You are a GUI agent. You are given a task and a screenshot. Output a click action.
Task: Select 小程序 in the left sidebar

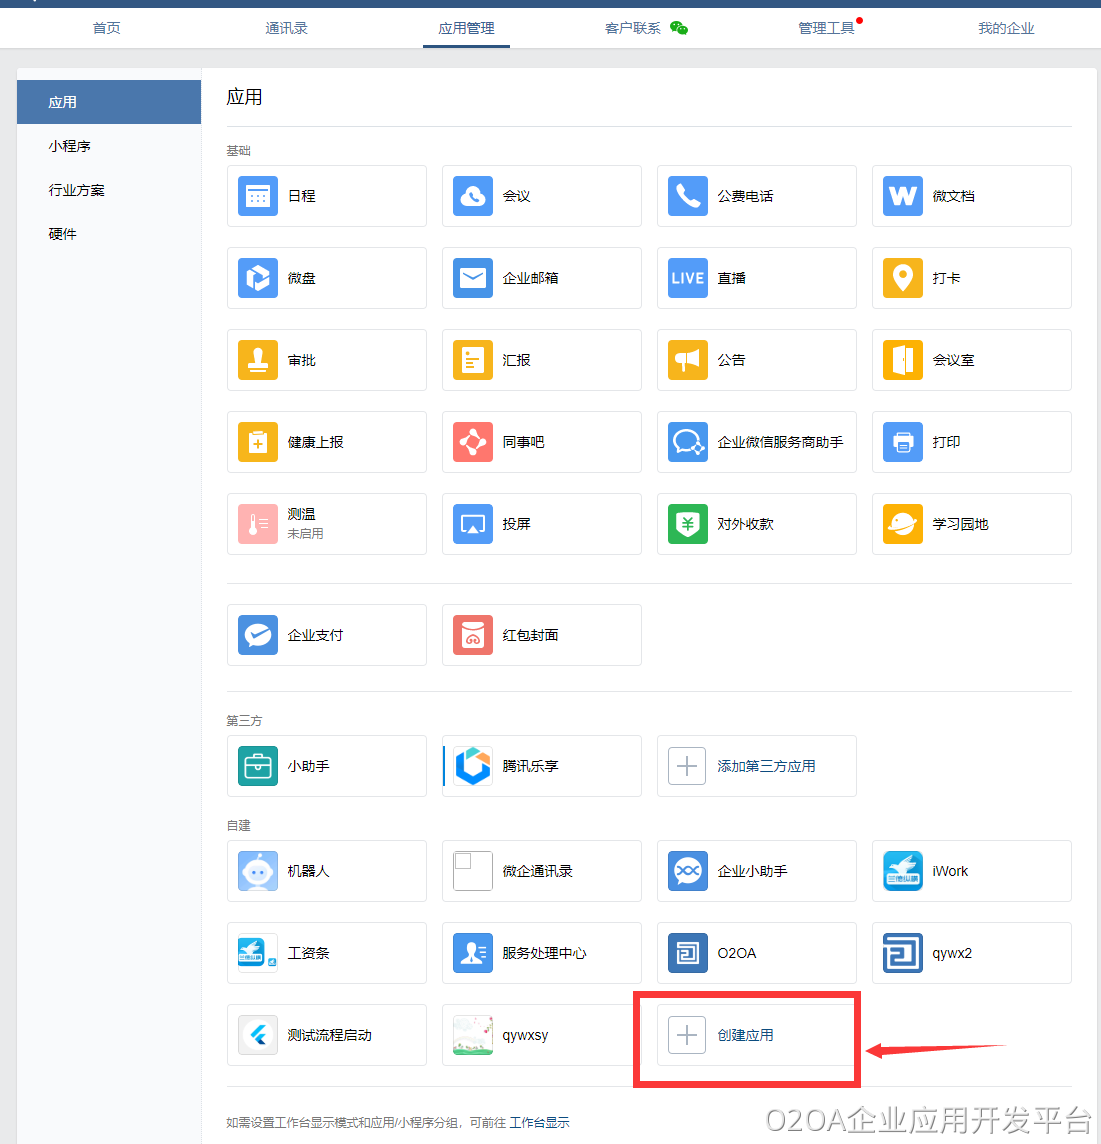click(x=70, y=146)
